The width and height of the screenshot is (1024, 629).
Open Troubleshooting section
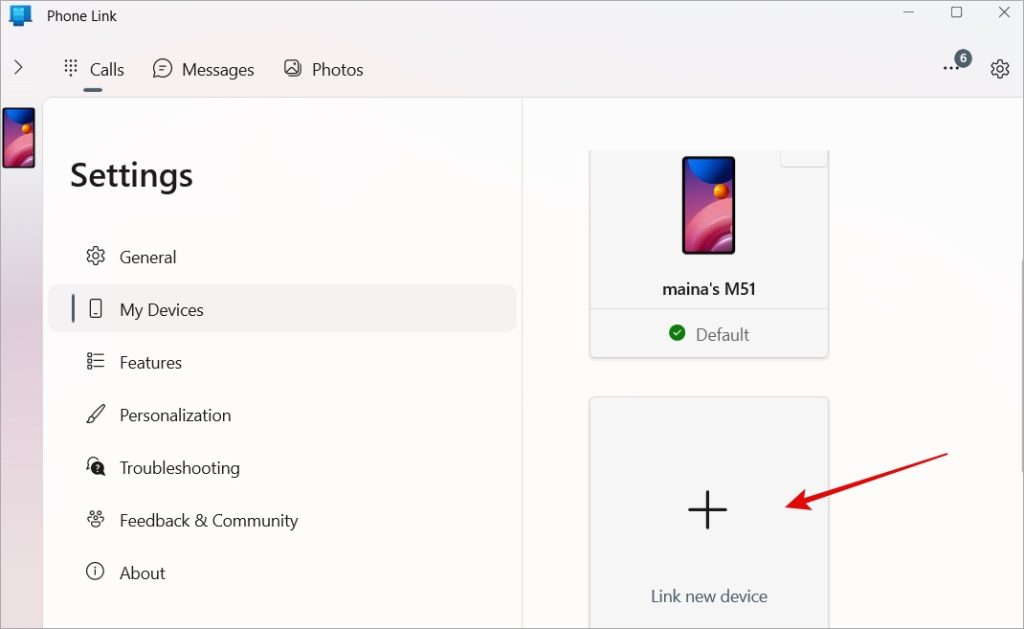tap(179, 468)
